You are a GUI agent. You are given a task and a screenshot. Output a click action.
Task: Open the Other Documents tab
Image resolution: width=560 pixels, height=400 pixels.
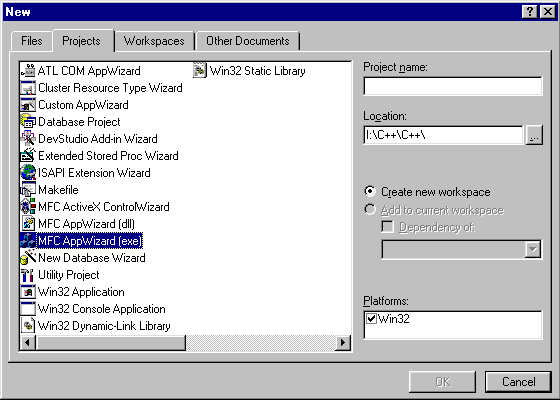point(248,41)
